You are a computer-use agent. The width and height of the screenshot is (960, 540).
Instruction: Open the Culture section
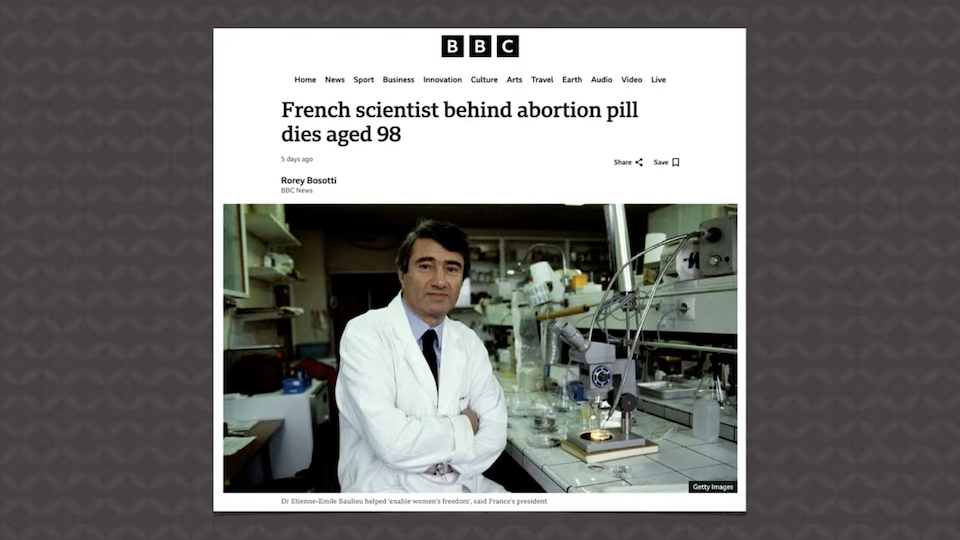[x=484, y=80]
